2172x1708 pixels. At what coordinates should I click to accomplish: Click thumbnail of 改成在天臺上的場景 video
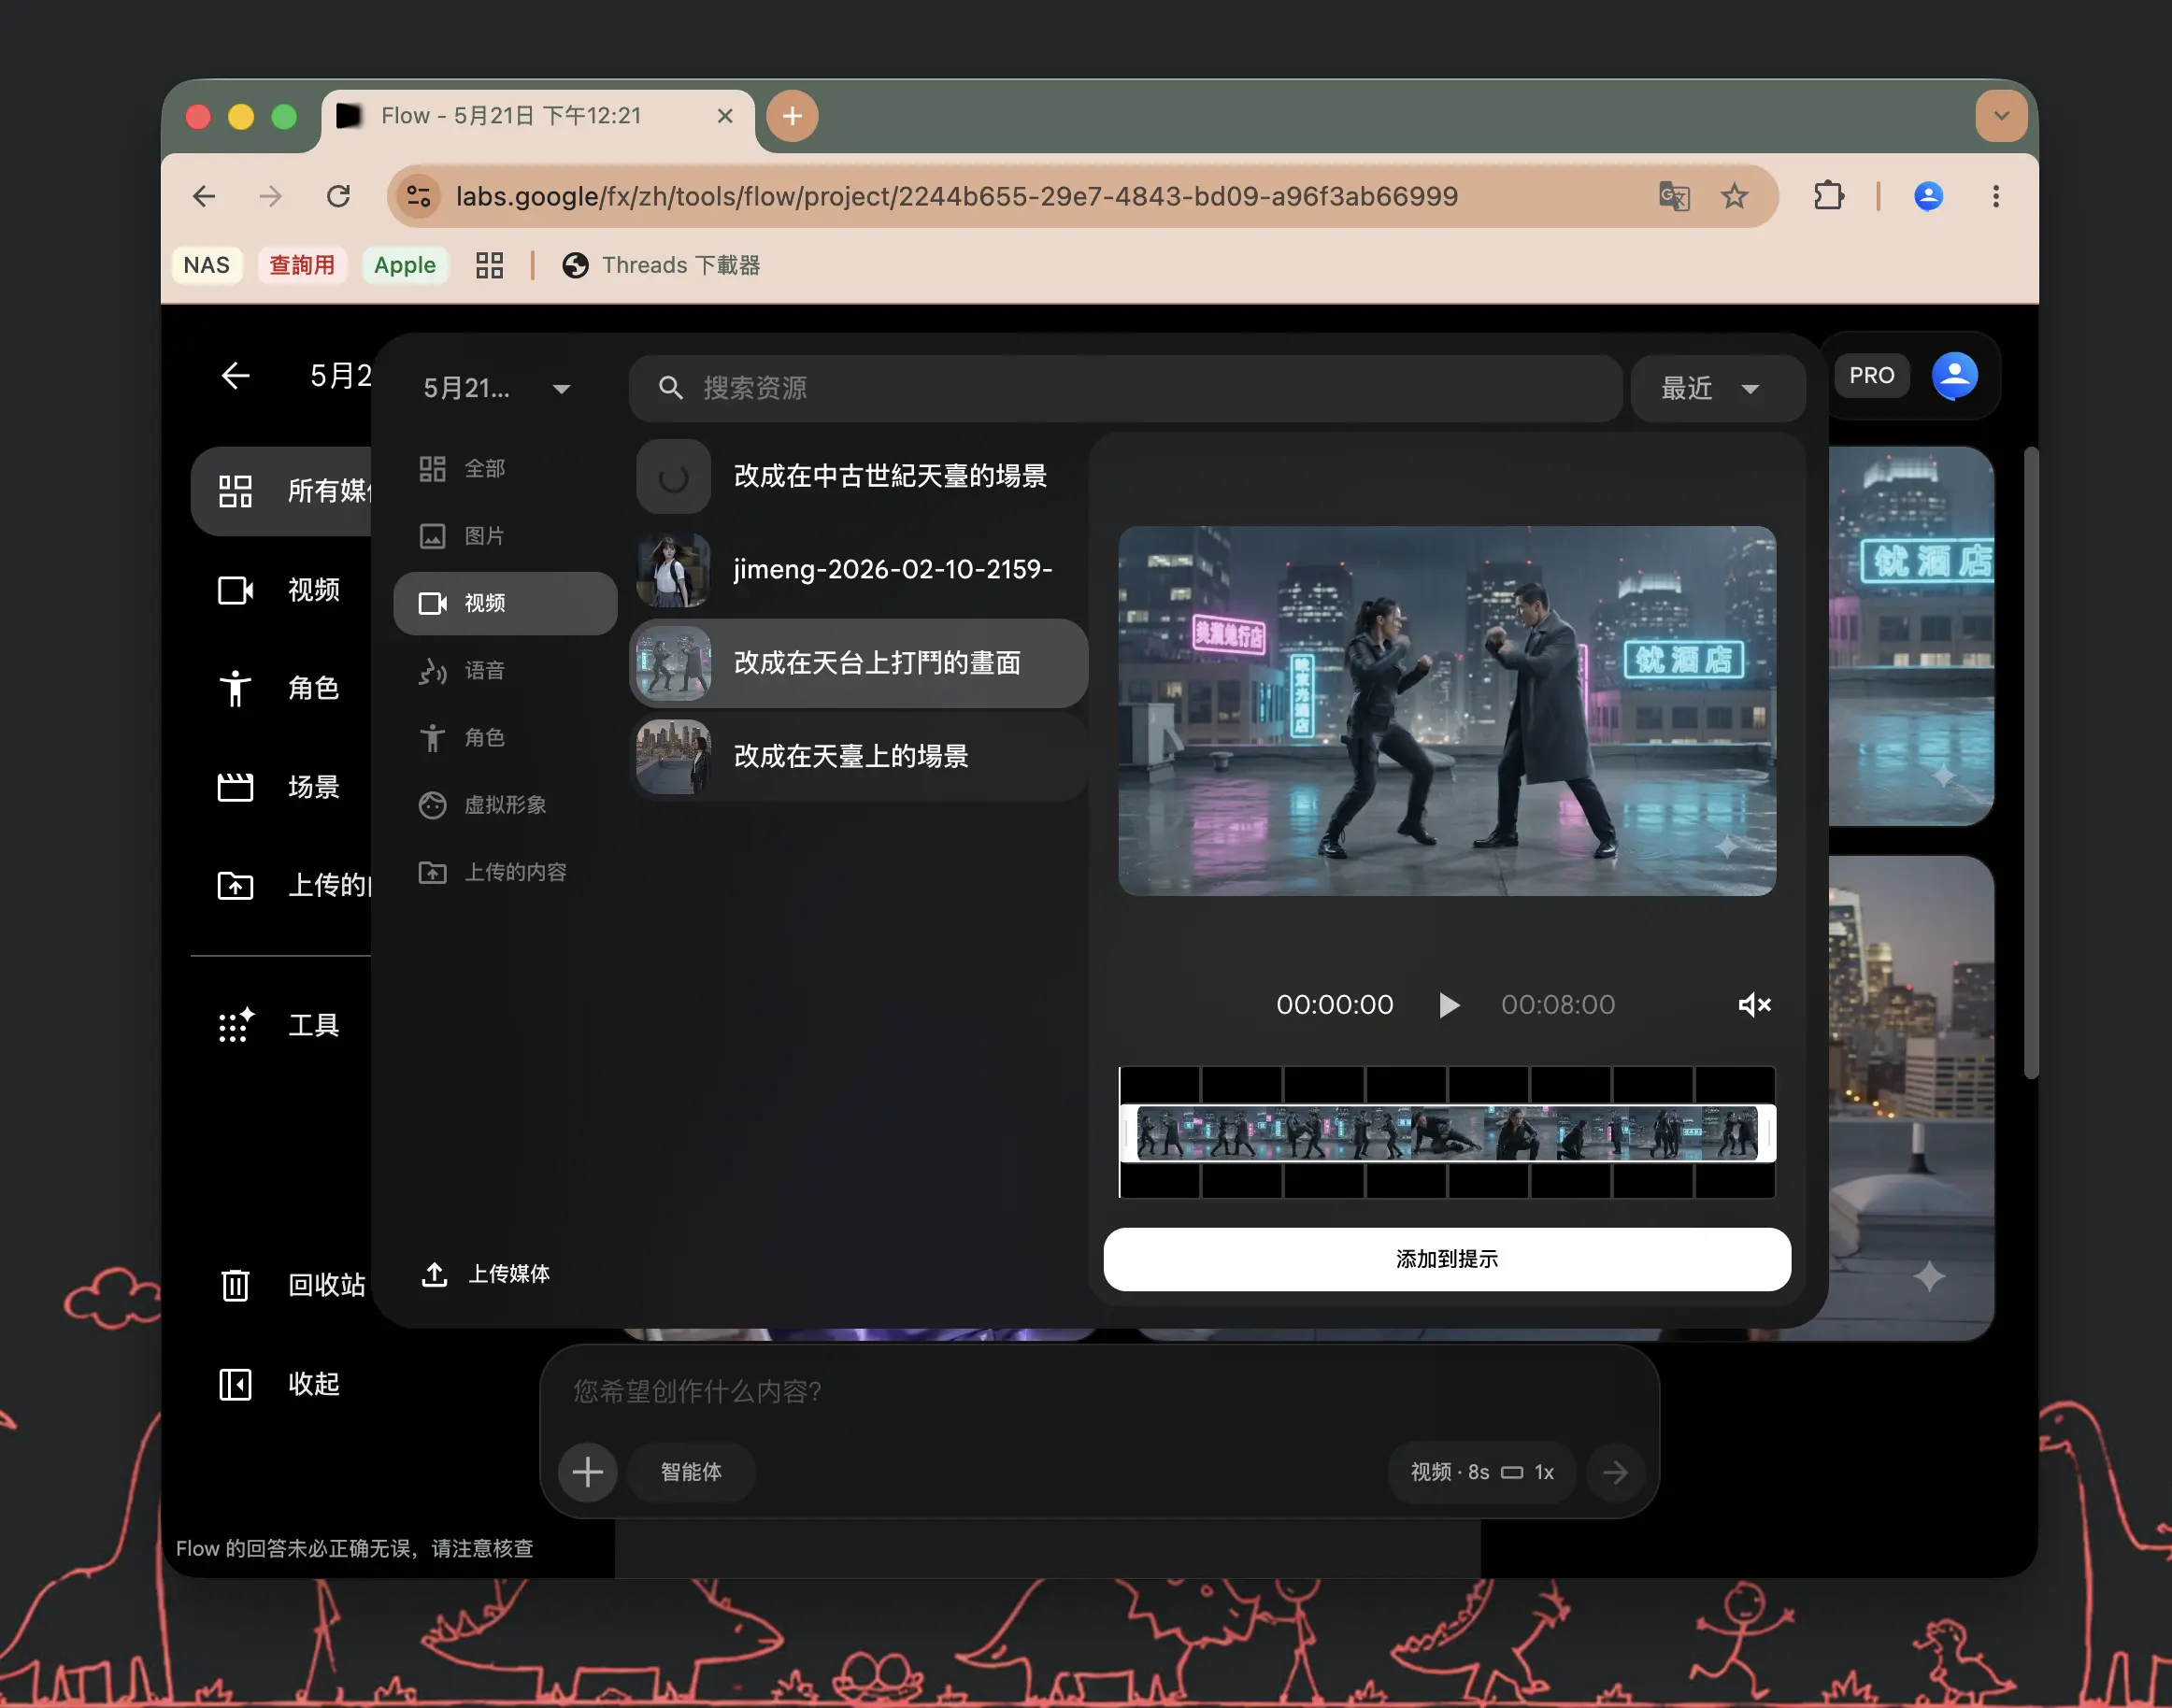coord(673,757)
